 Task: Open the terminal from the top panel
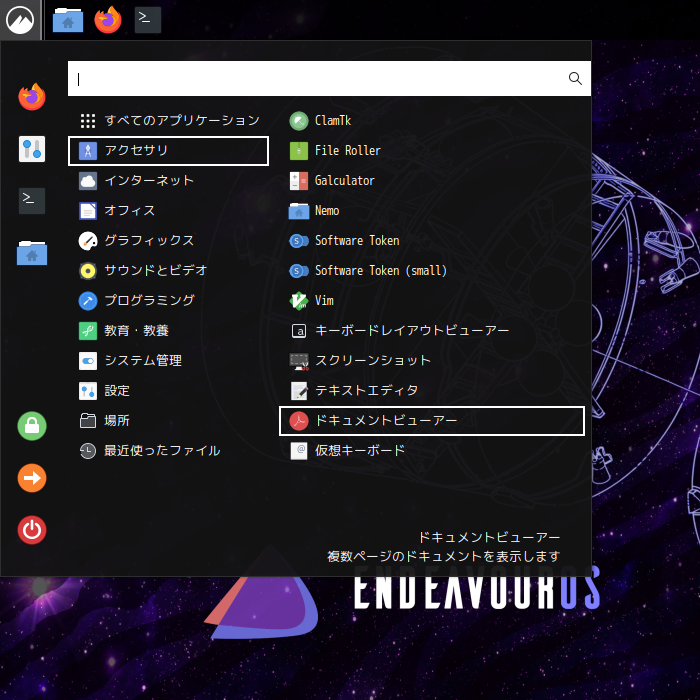(x=148, y=20)
